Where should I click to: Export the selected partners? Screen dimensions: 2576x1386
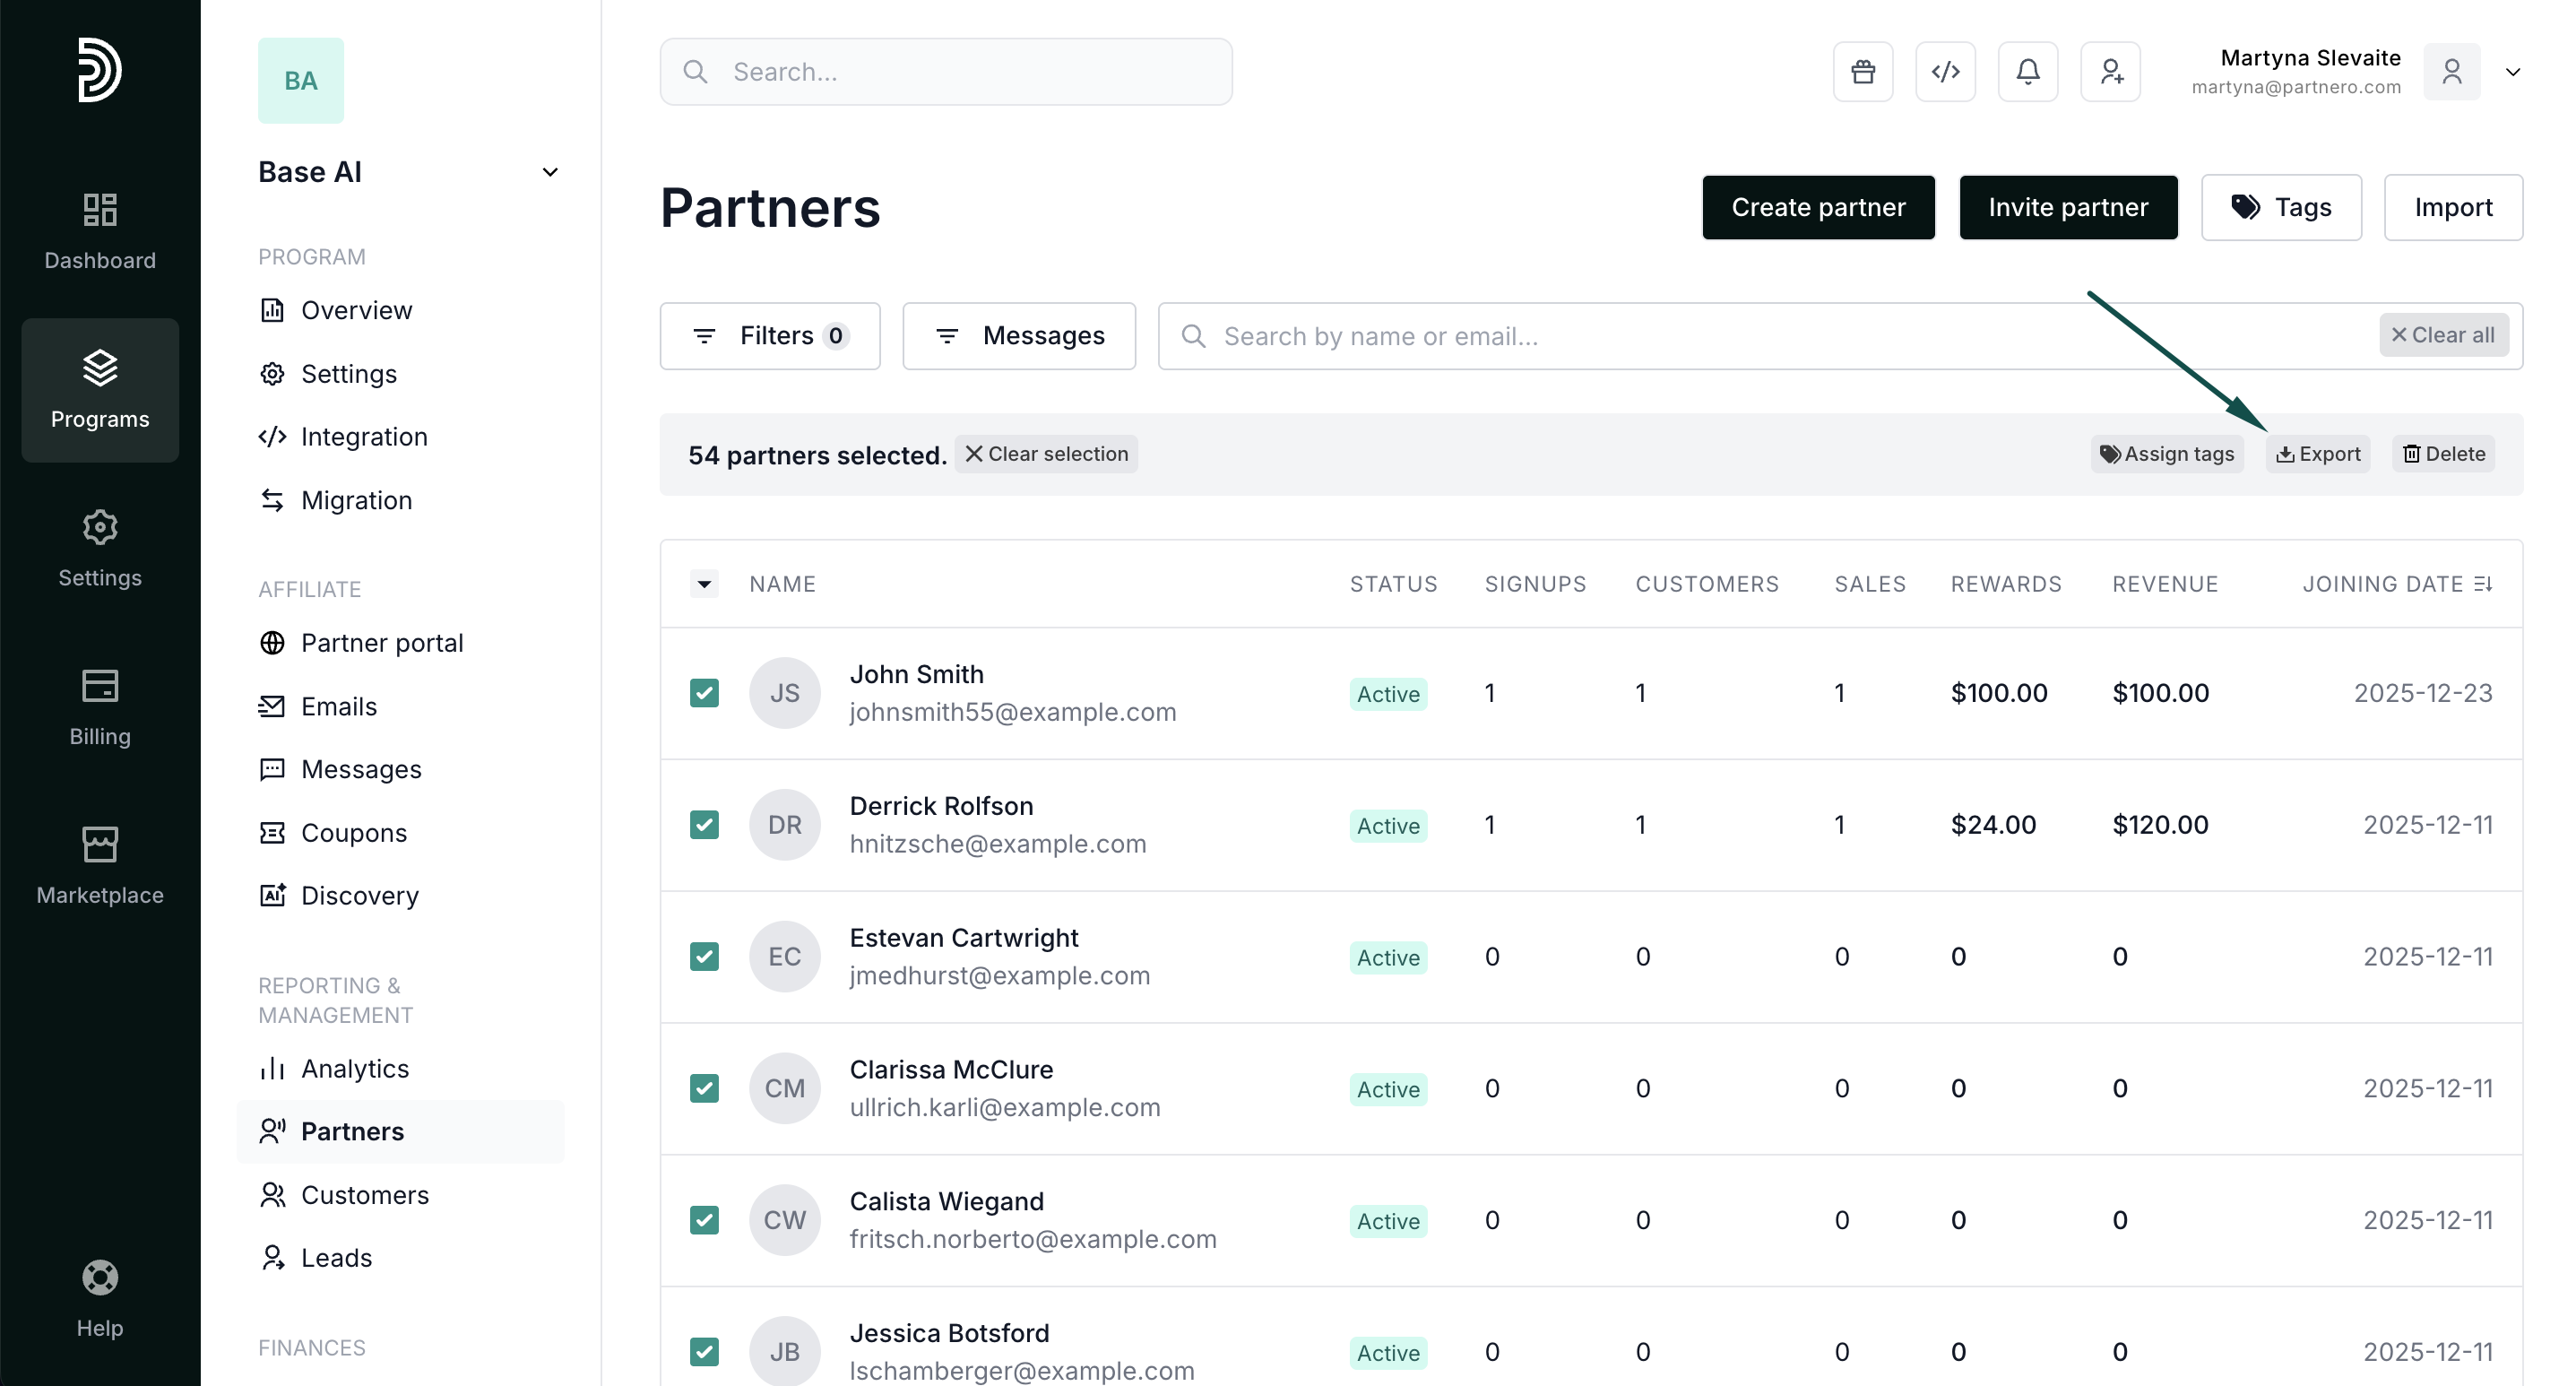click(2318, 454)
